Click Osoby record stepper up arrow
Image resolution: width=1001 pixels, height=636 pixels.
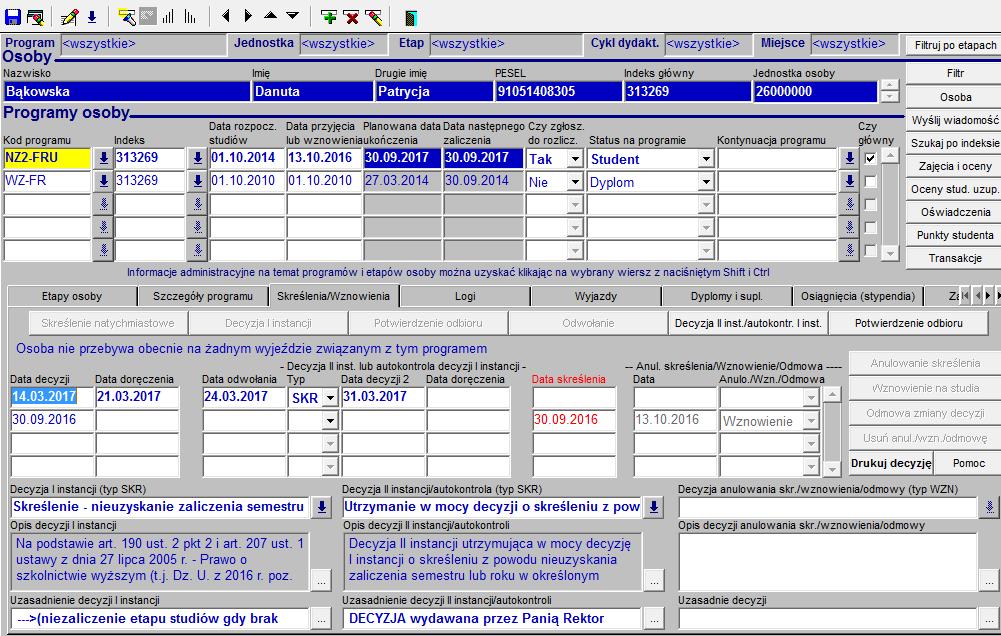pyautogui.click(x=889, y=85)
